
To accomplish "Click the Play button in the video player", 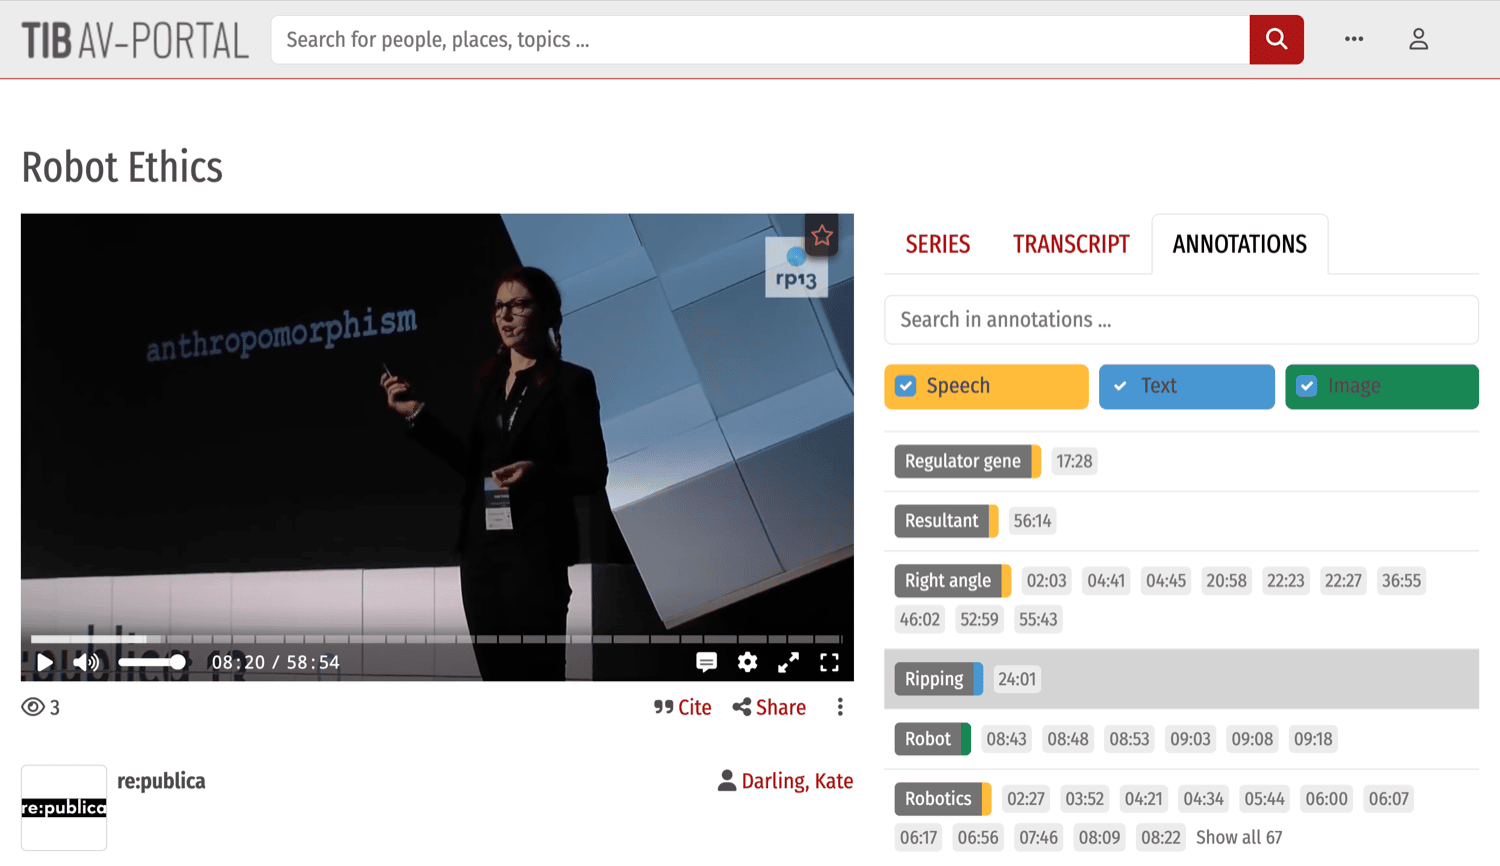I will 44,662.
